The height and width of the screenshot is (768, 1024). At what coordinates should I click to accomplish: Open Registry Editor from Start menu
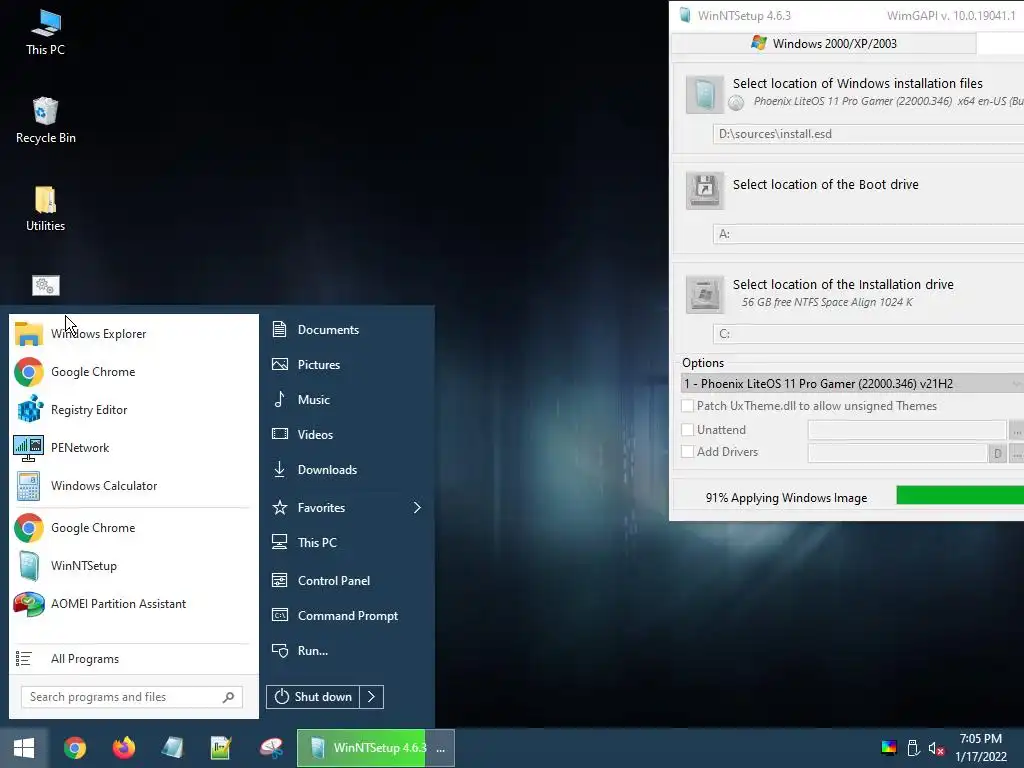pyautogui.click(x=133, y=409)
